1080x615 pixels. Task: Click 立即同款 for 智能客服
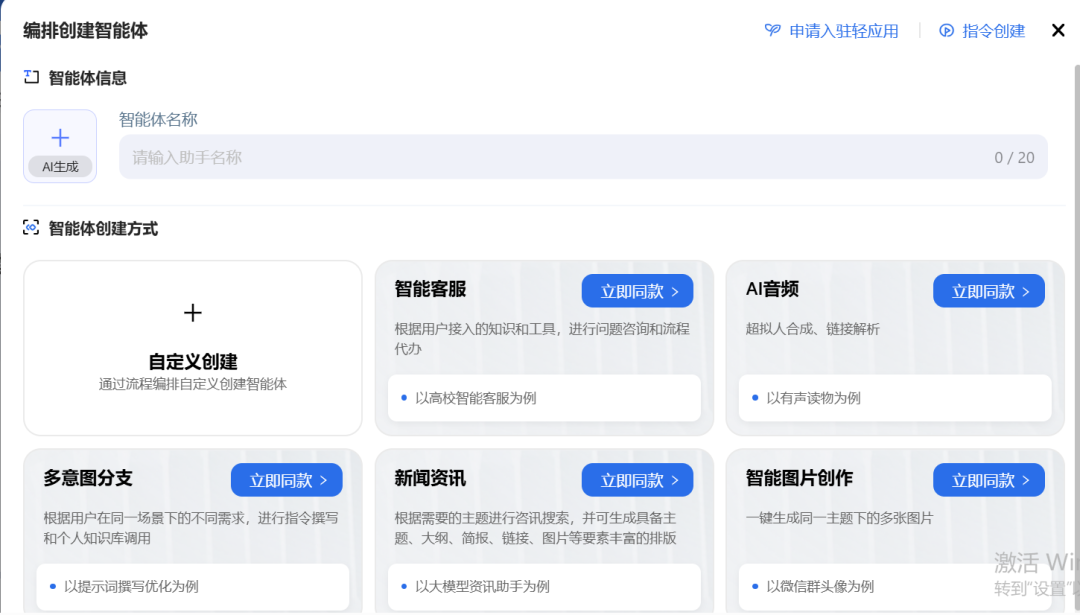tap(637, 291)
